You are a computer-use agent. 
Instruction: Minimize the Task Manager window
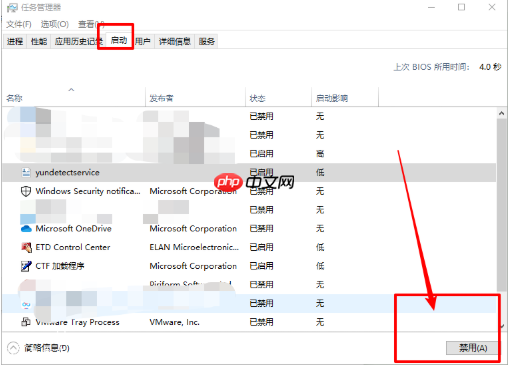point(432,7)
